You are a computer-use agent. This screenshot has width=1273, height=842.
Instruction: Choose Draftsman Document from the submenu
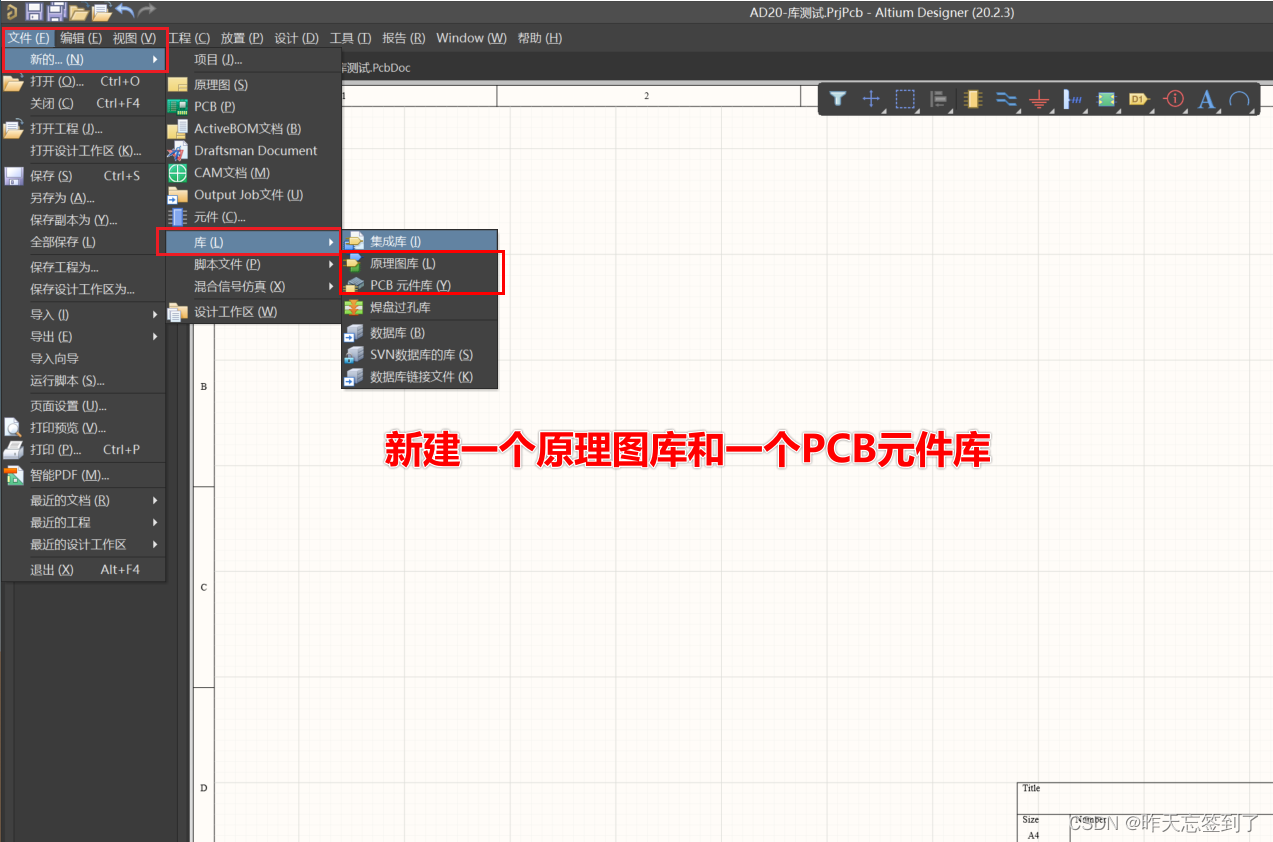click(254, 150)
